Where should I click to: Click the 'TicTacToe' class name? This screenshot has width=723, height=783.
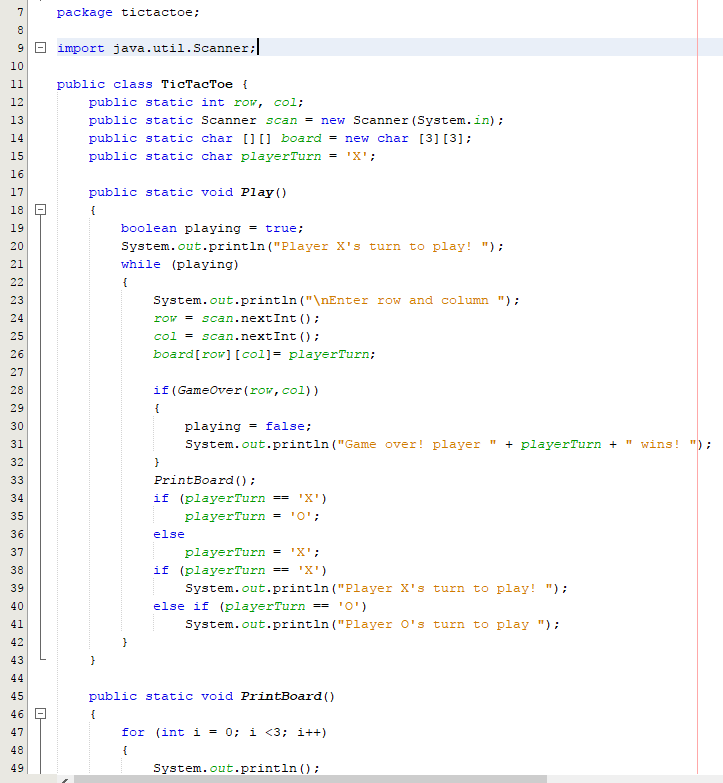pos(197,84)
